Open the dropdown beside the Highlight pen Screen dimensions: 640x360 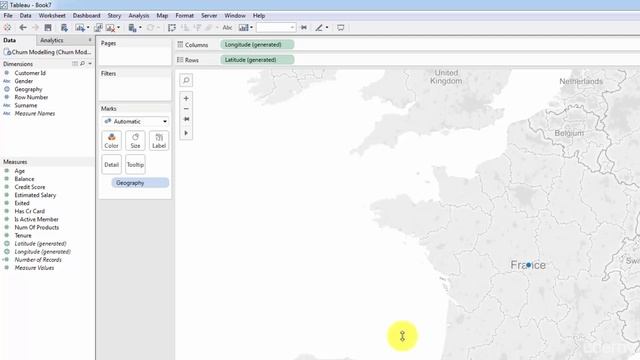[x=327, y=27]
